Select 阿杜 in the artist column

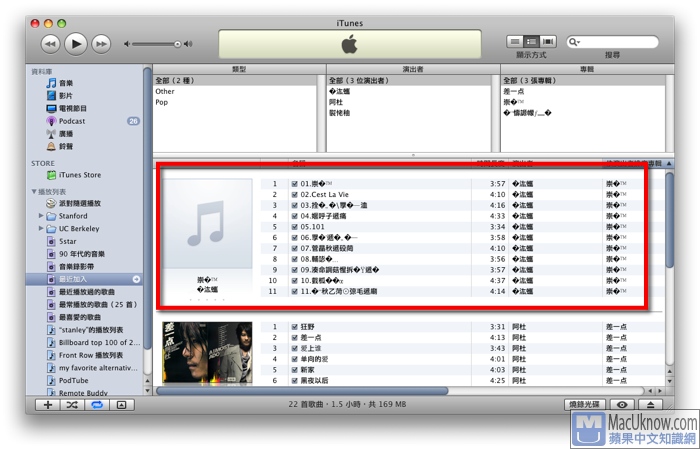click(x=409, y=102)
